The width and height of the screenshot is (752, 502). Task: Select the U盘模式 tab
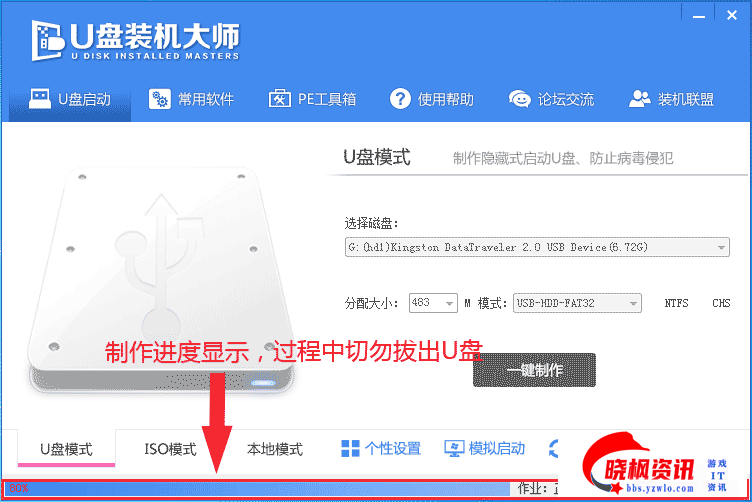[66, 449]
